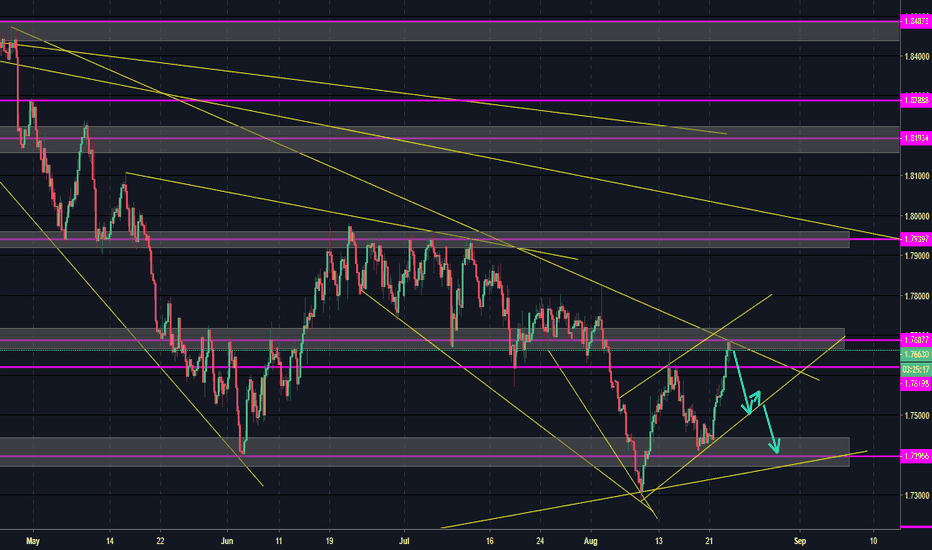
Task: Click the 1.79397 magenta price label
Action: click(x=916, y=239)
